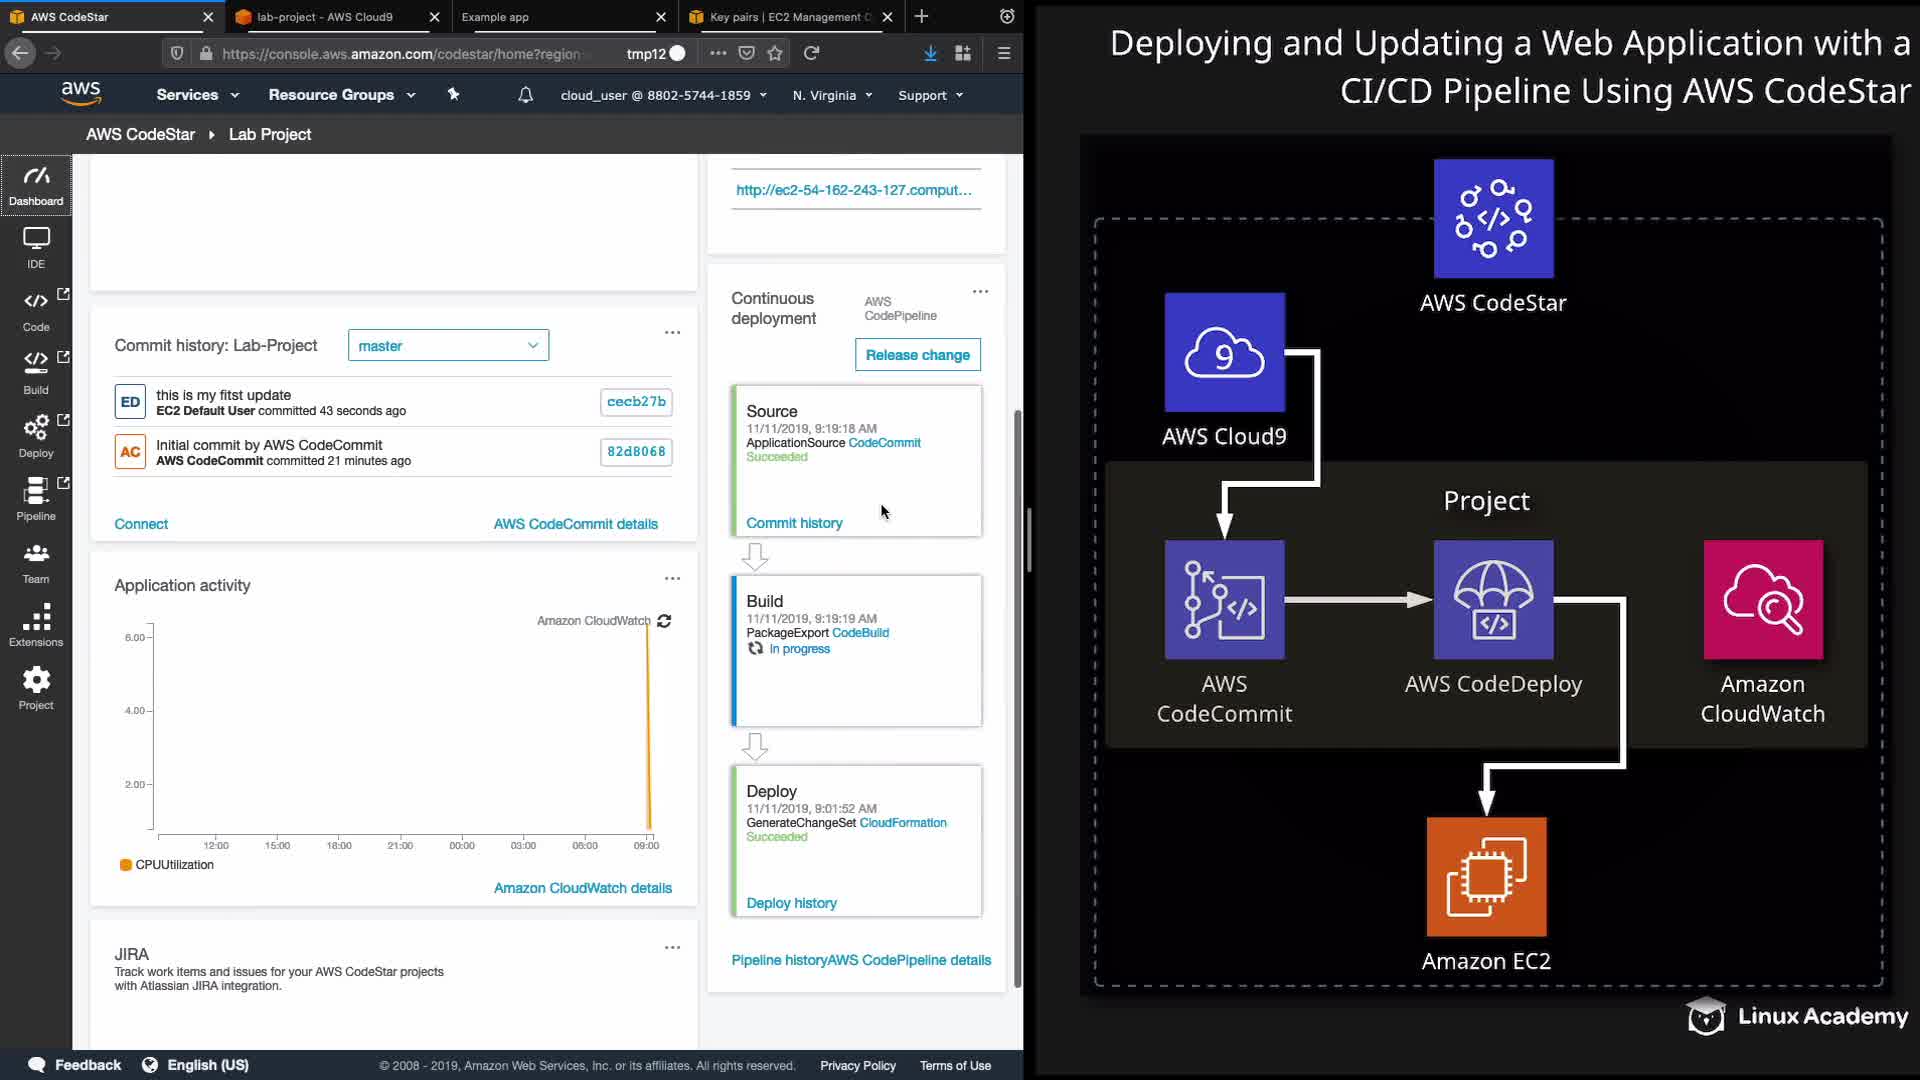Open the Build sidebar icon

36,372
